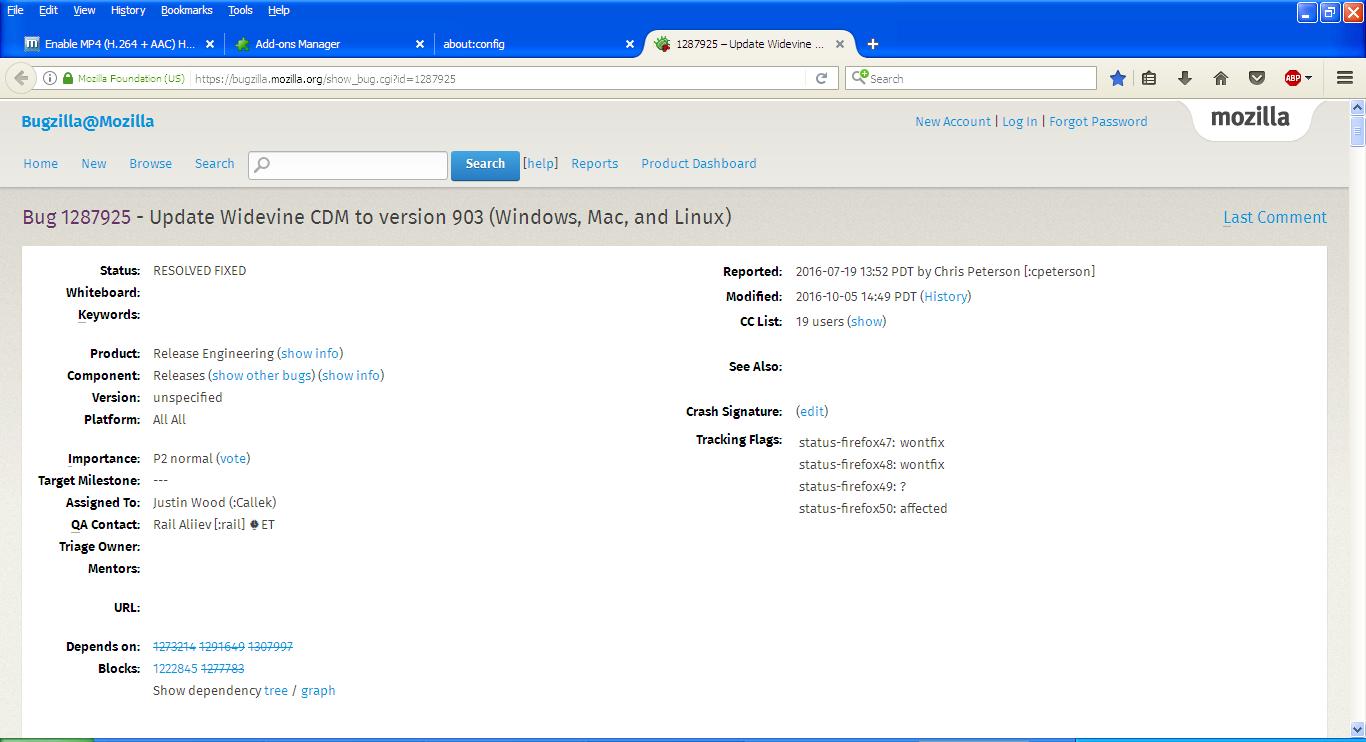Screen dimensions: 1366x742
Task: Reload the current page
Action: [822, 77]
